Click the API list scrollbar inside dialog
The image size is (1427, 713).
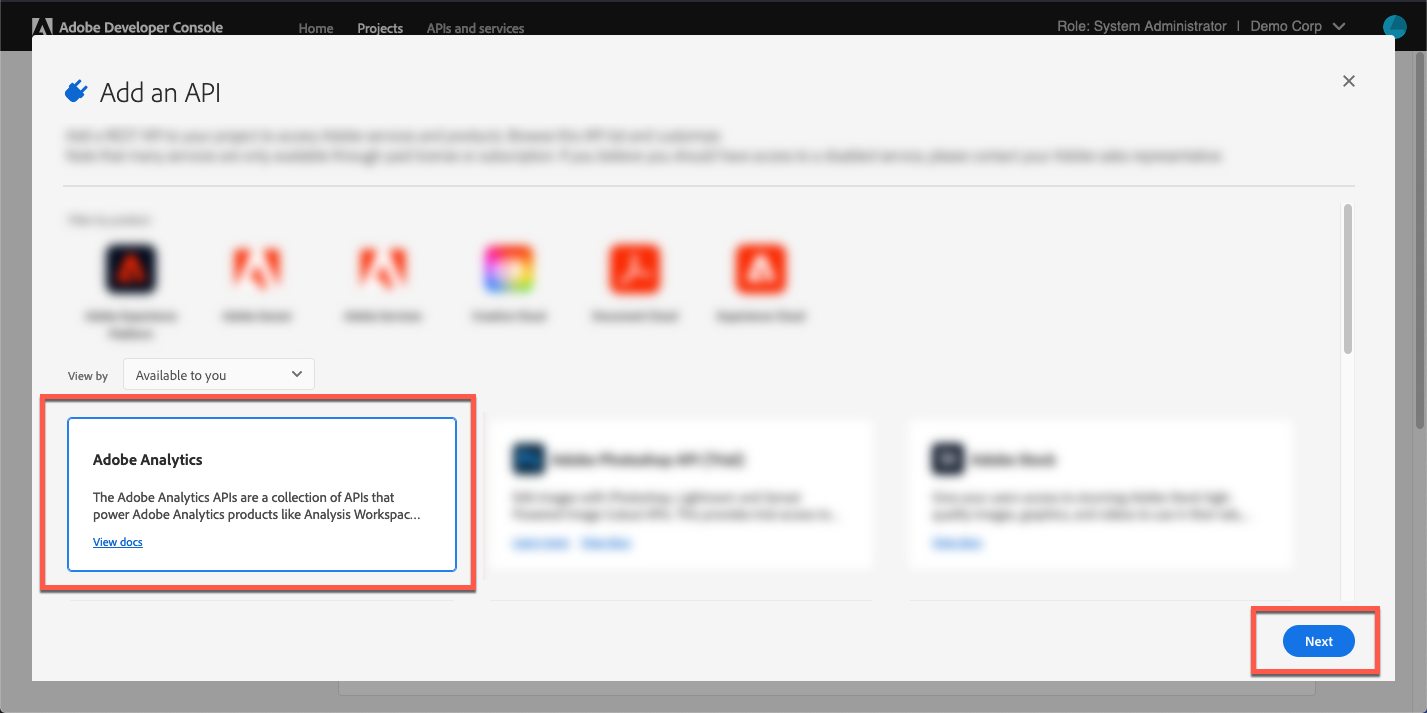click(x=1348, y=279)
